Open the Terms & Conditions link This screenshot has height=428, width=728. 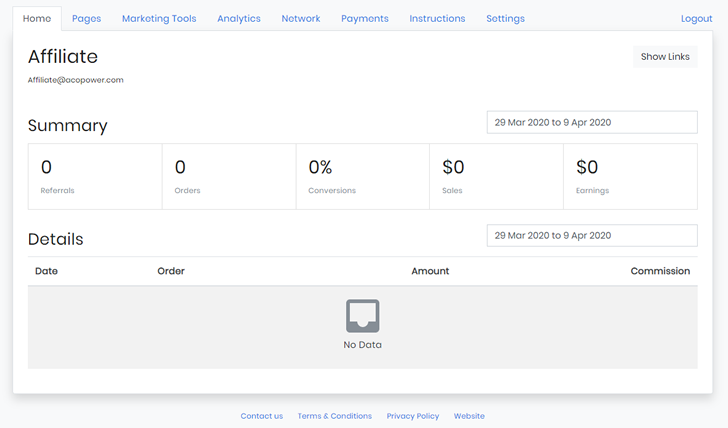(x=335, y=416)
